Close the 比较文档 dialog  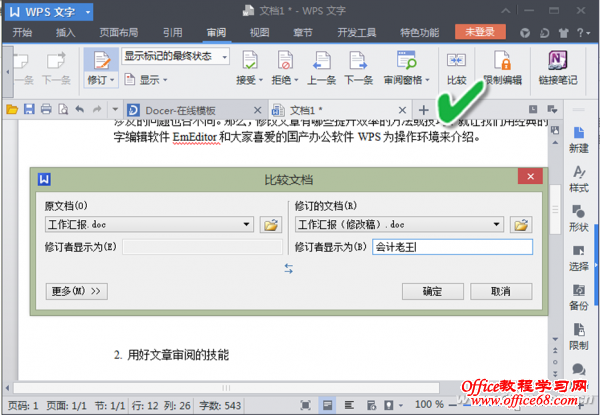pyautogui.click(x=530, y=176)
